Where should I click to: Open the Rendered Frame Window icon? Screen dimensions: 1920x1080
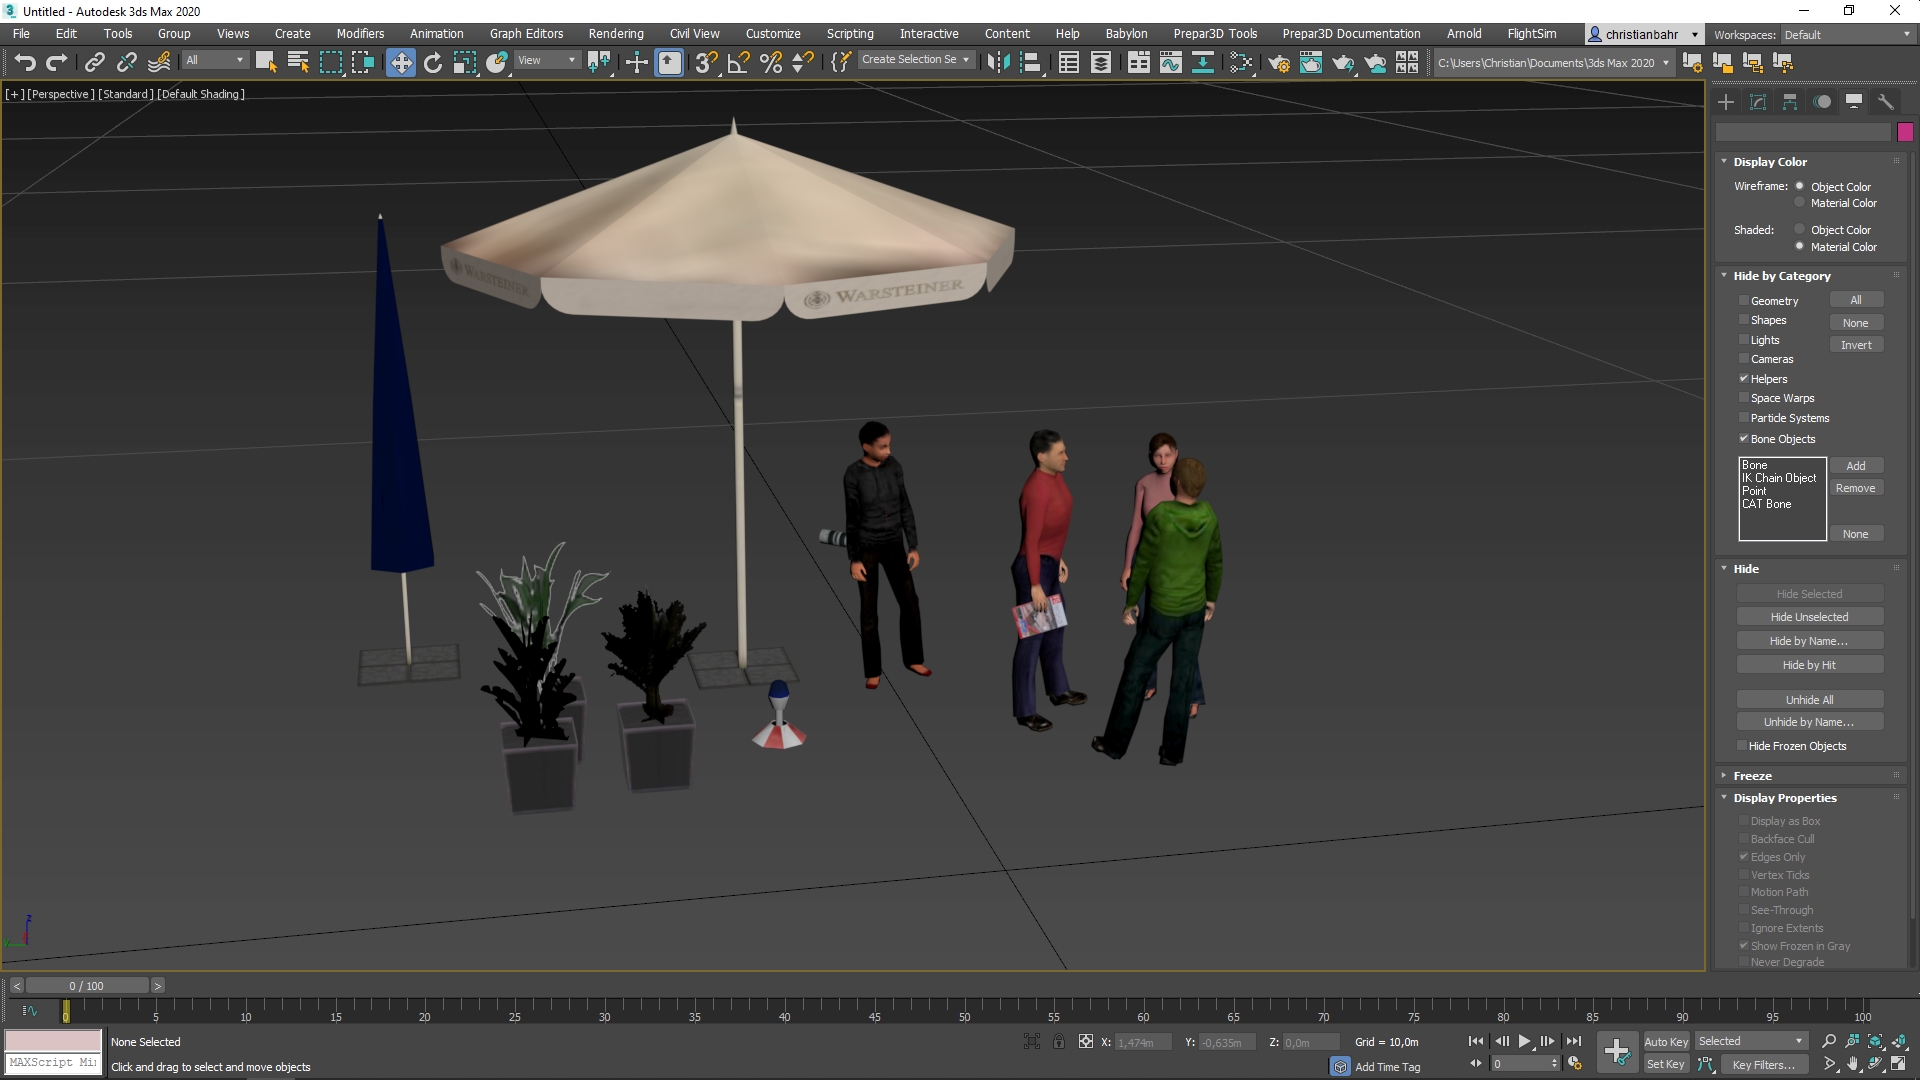[1310, 63]
